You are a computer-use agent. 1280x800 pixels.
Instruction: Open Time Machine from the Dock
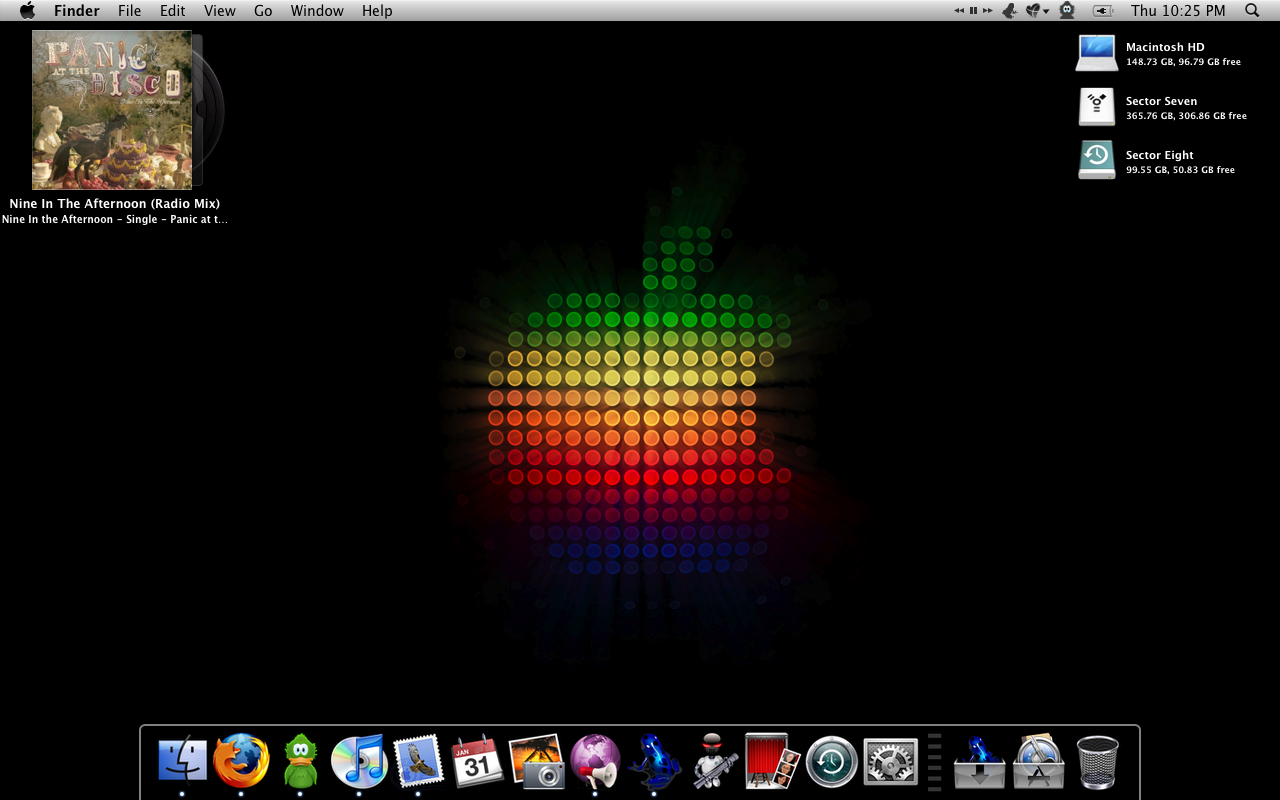[832, 761]
